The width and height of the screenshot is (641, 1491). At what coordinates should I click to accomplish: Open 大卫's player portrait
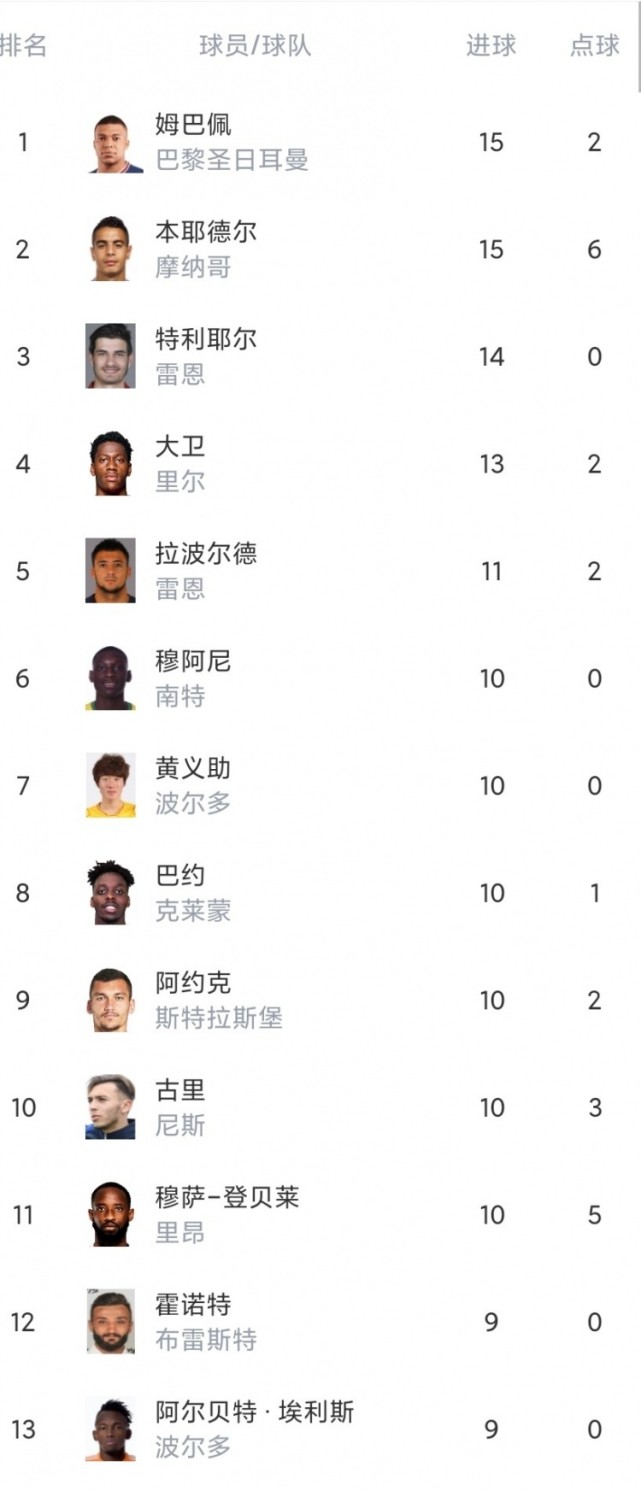(110, 463)
